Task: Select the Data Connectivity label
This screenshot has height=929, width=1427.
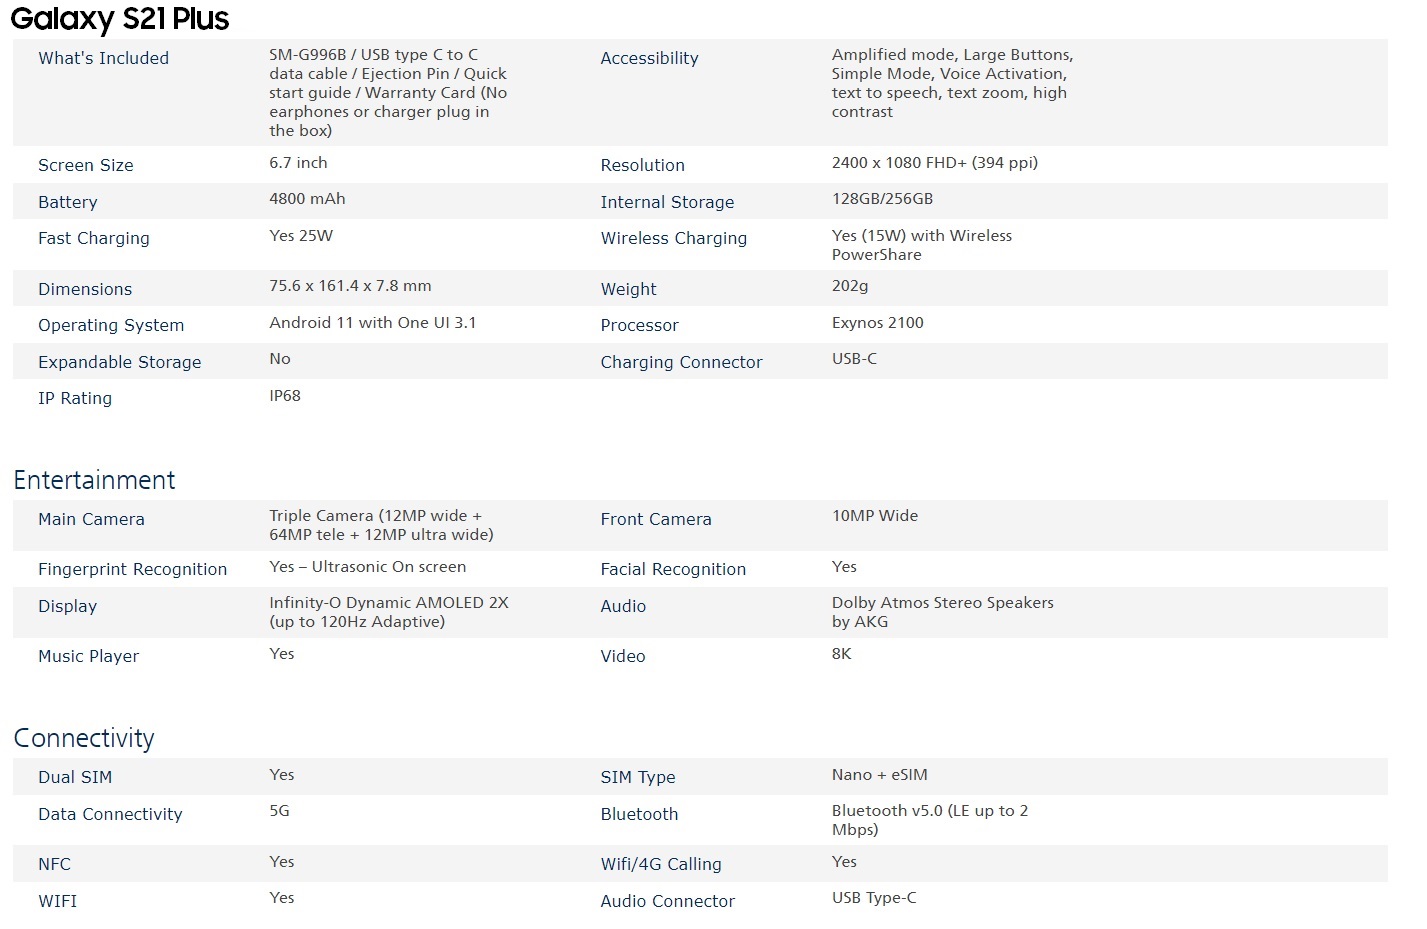Action: coord(110,814)
